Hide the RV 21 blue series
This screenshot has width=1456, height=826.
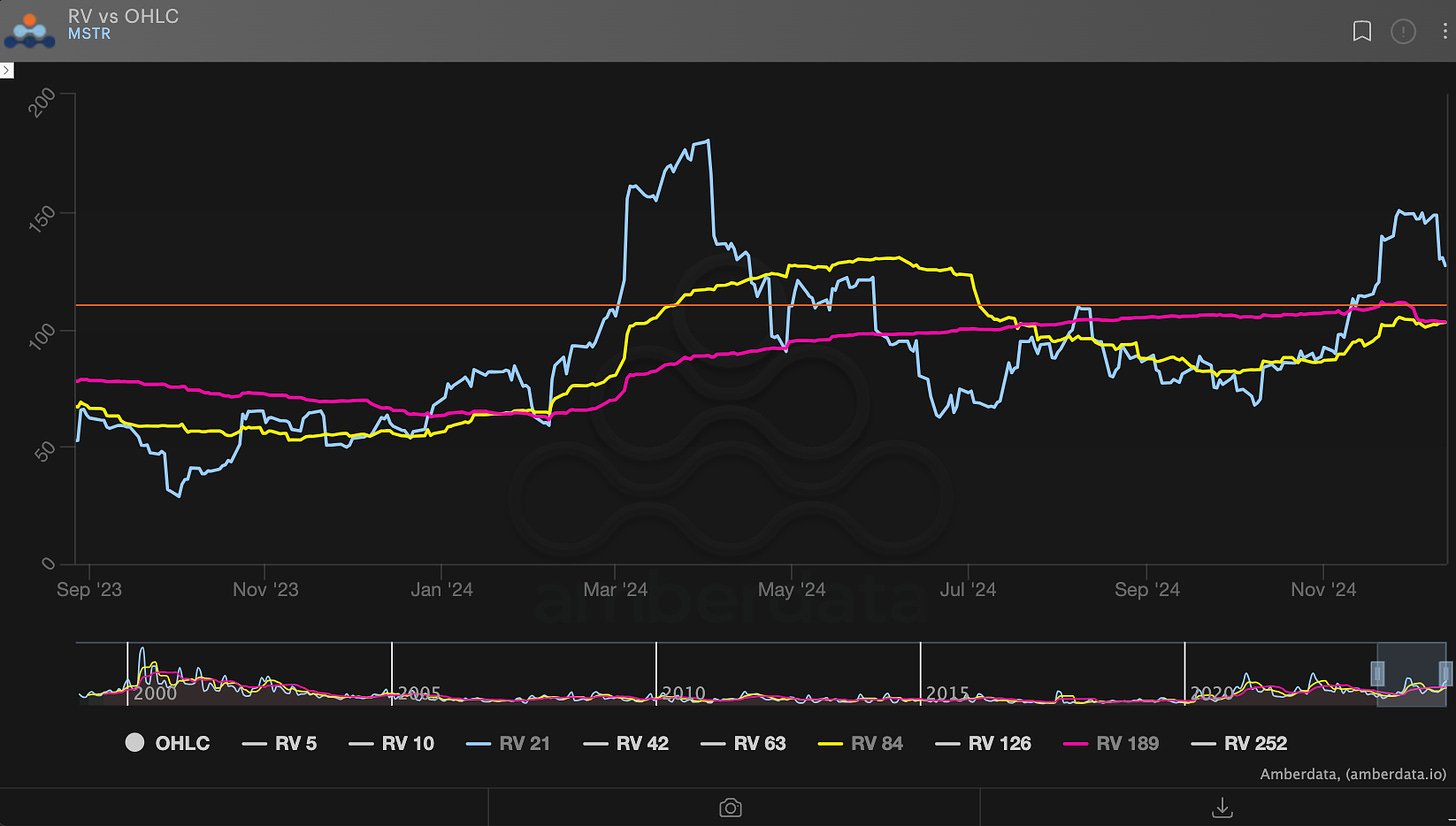[x=508, y=743]
